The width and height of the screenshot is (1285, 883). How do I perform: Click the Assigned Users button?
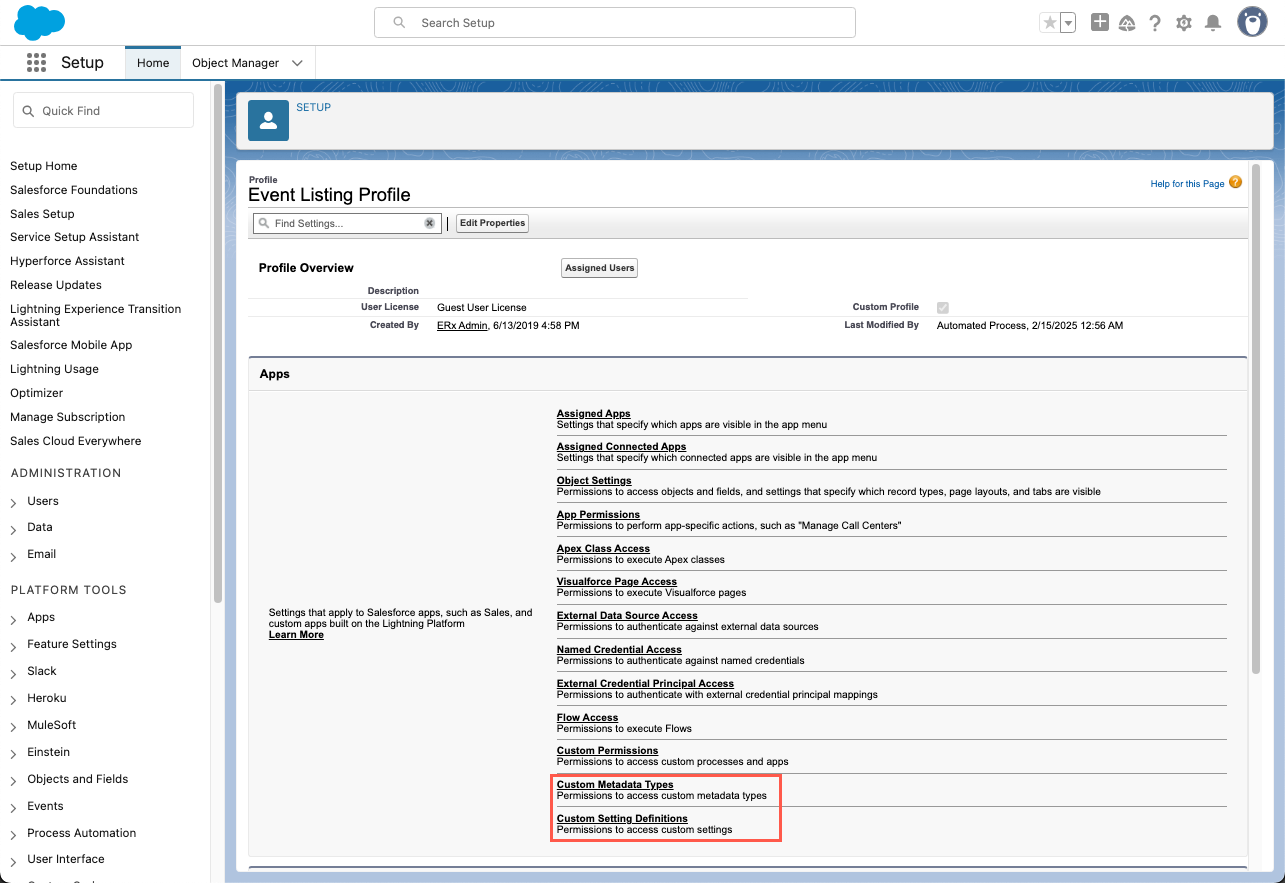pyautogui.click(x=599, y=268)
